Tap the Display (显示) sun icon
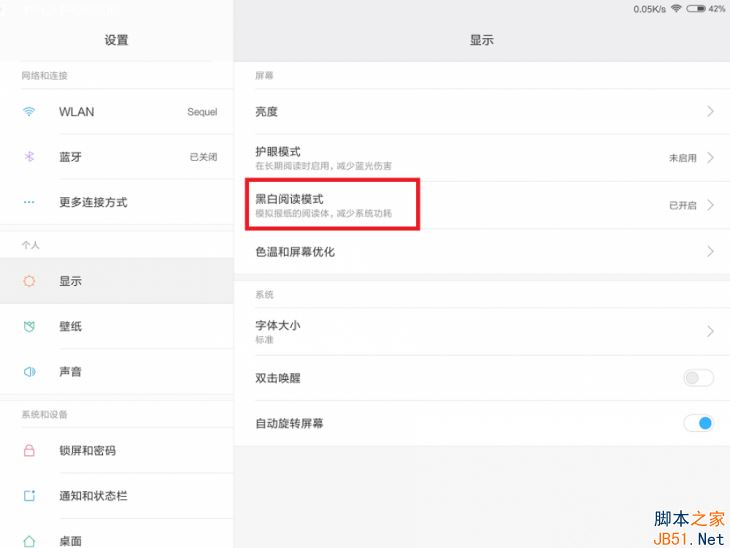 point(30,281)
